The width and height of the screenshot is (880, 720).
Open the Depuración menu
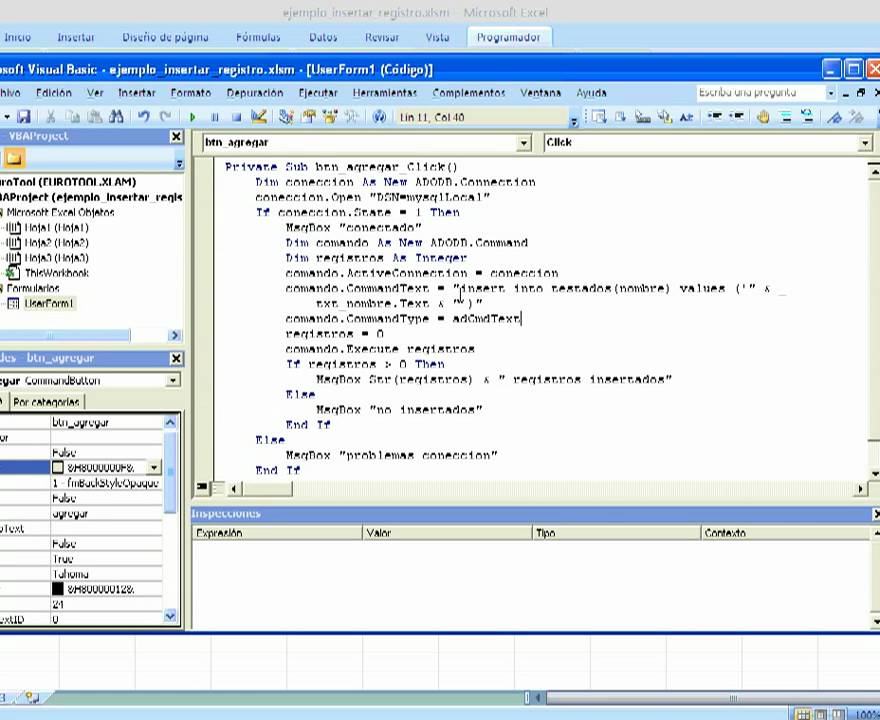(x=254, y=93)
